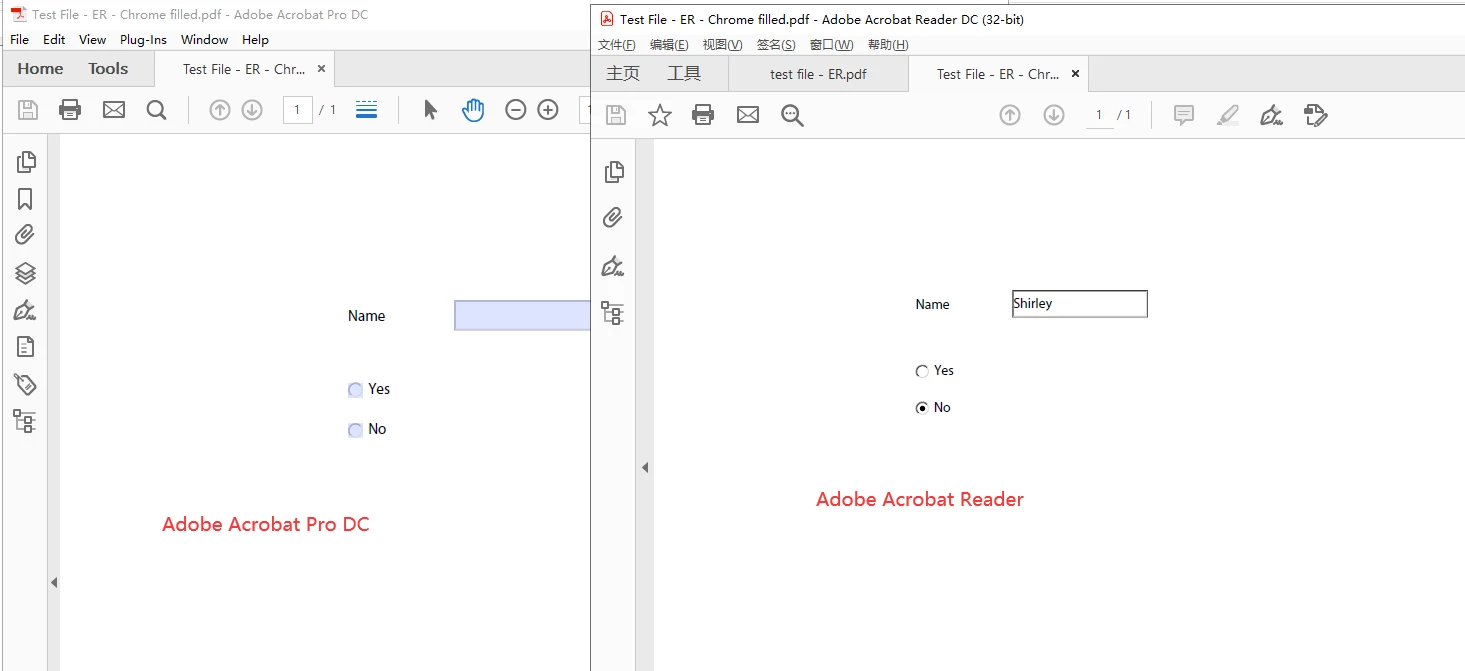Zoom out with minus icon in Acrobat Pro
The height and width of the screenshot is (671, 1465).
click(516, 110)
